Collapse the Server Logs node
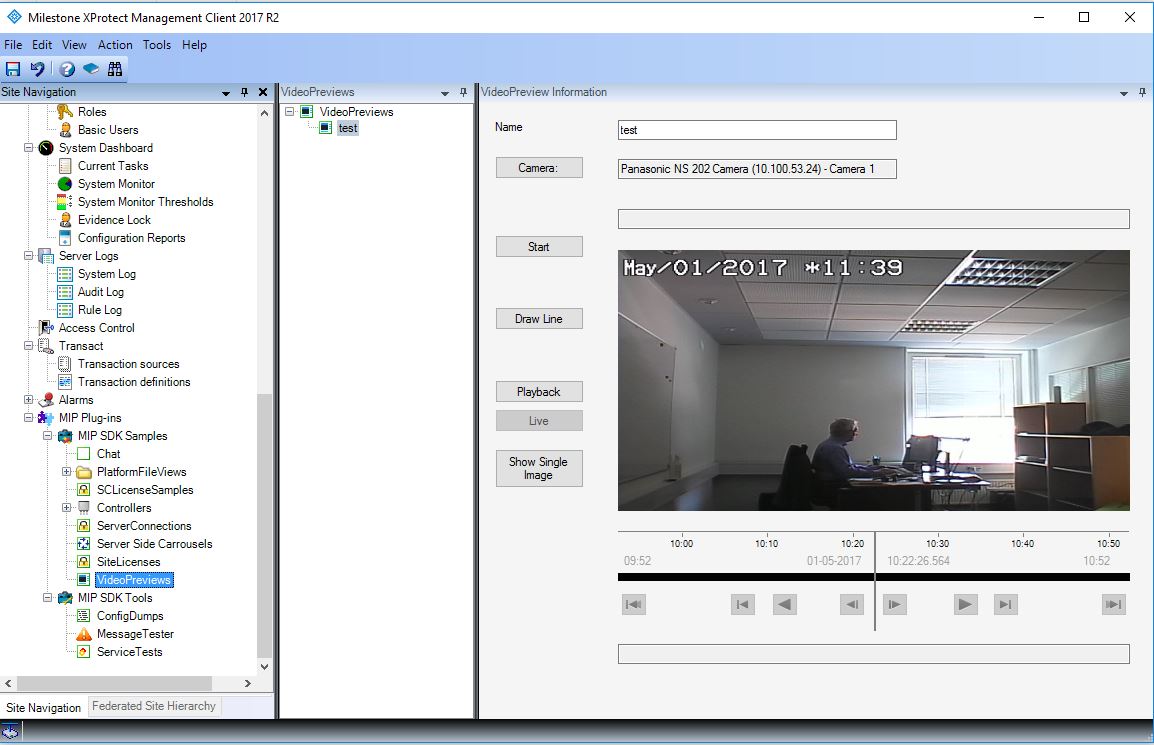 pos(28,256)
